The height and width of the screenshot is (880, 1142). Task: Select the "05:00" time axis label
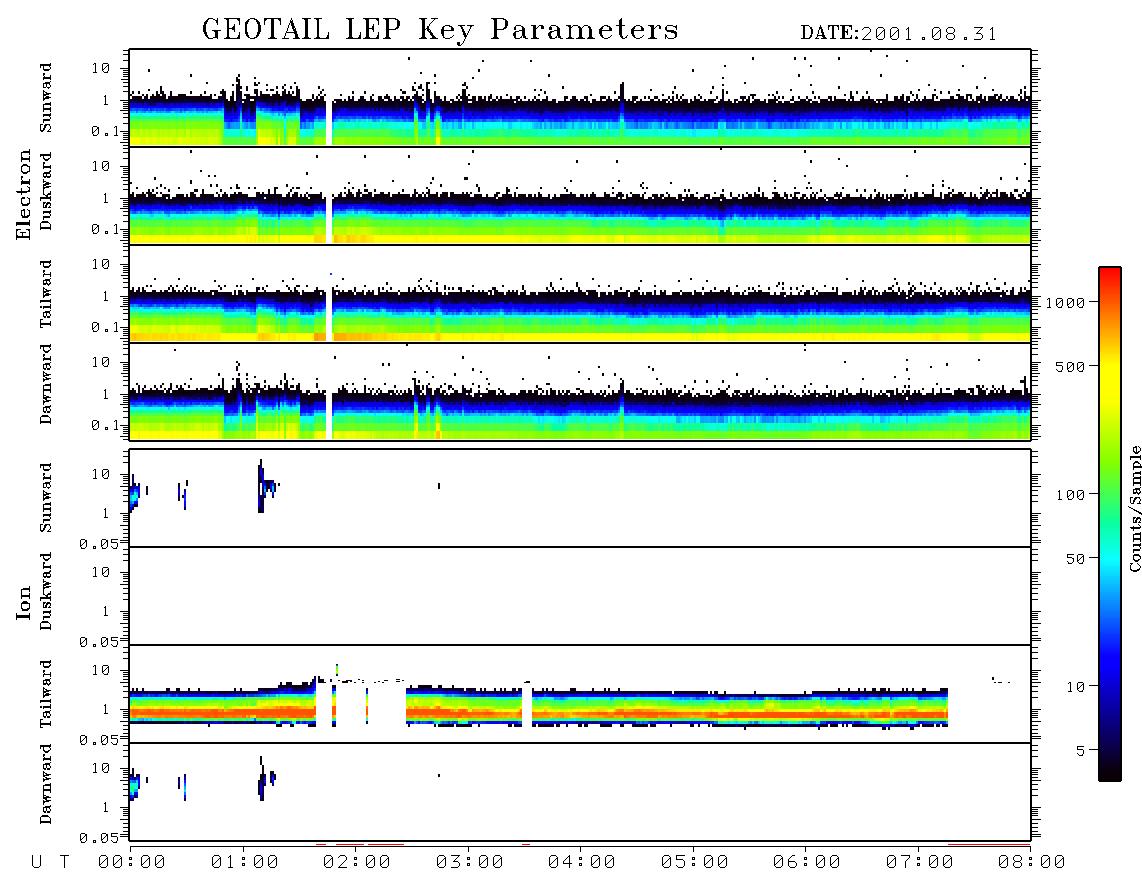(695, 863)
